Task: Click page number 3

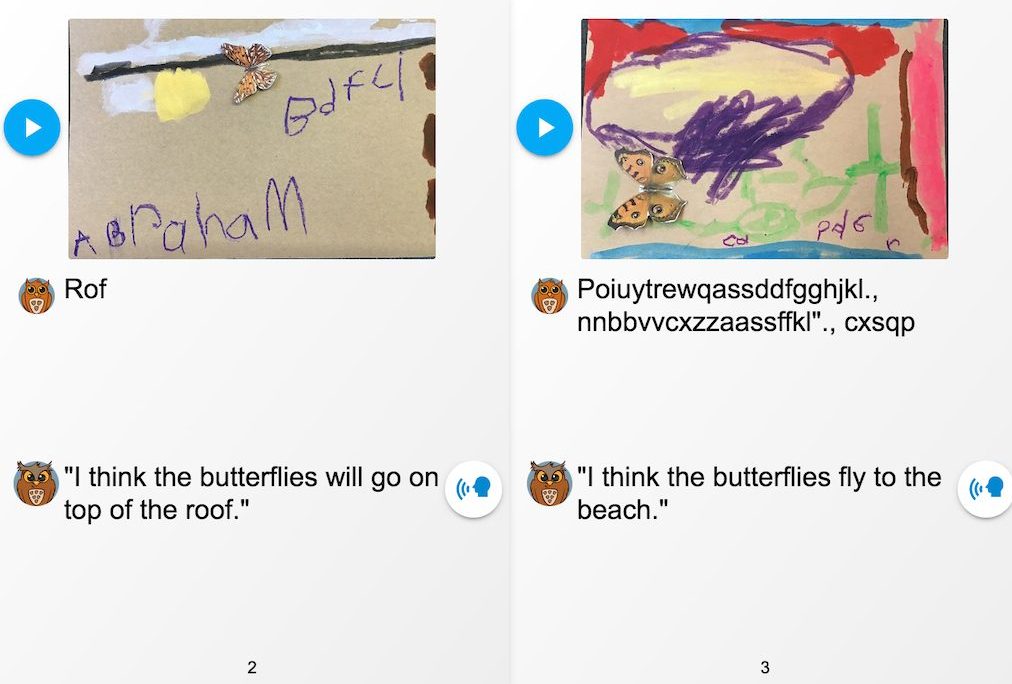Action: (765, 667)
